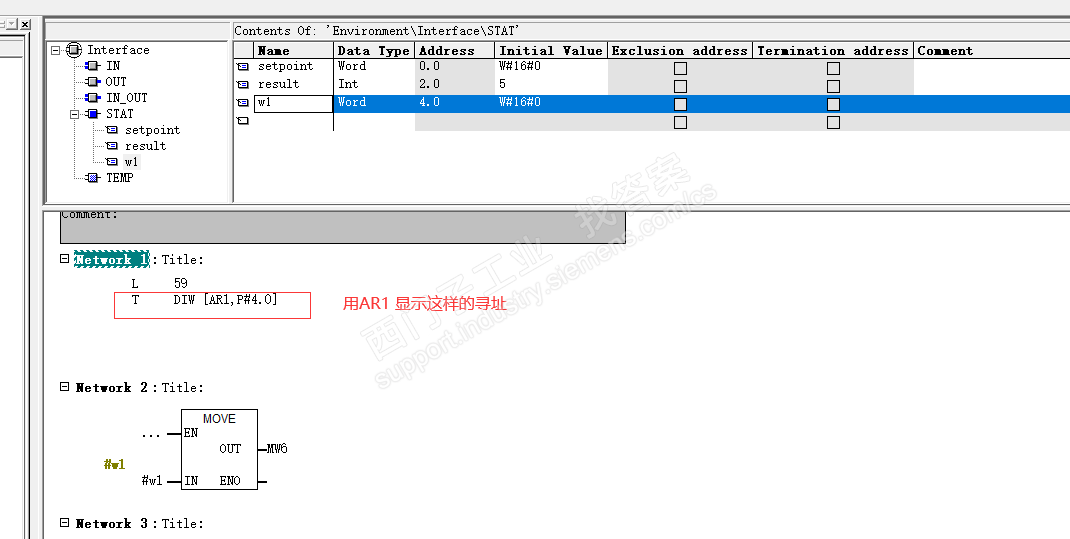Viewport: 1070px width, 539px height.
Task: Select the Interface root node icon
Action: point(74,50)
